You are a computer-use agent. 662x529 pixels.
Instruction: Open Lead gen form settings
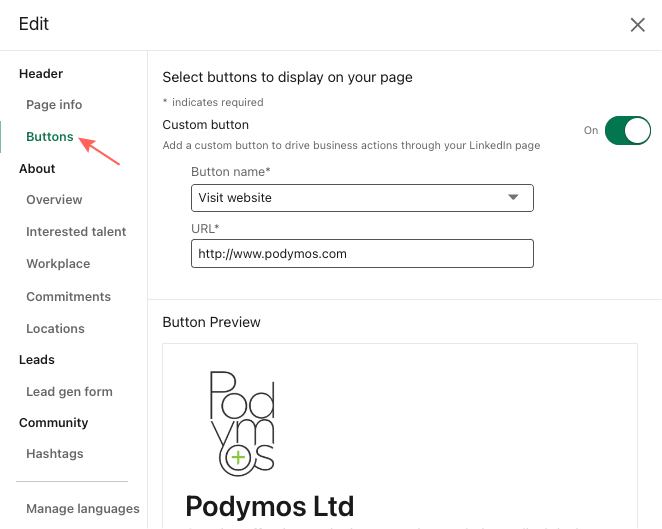[x=69, y=392]
